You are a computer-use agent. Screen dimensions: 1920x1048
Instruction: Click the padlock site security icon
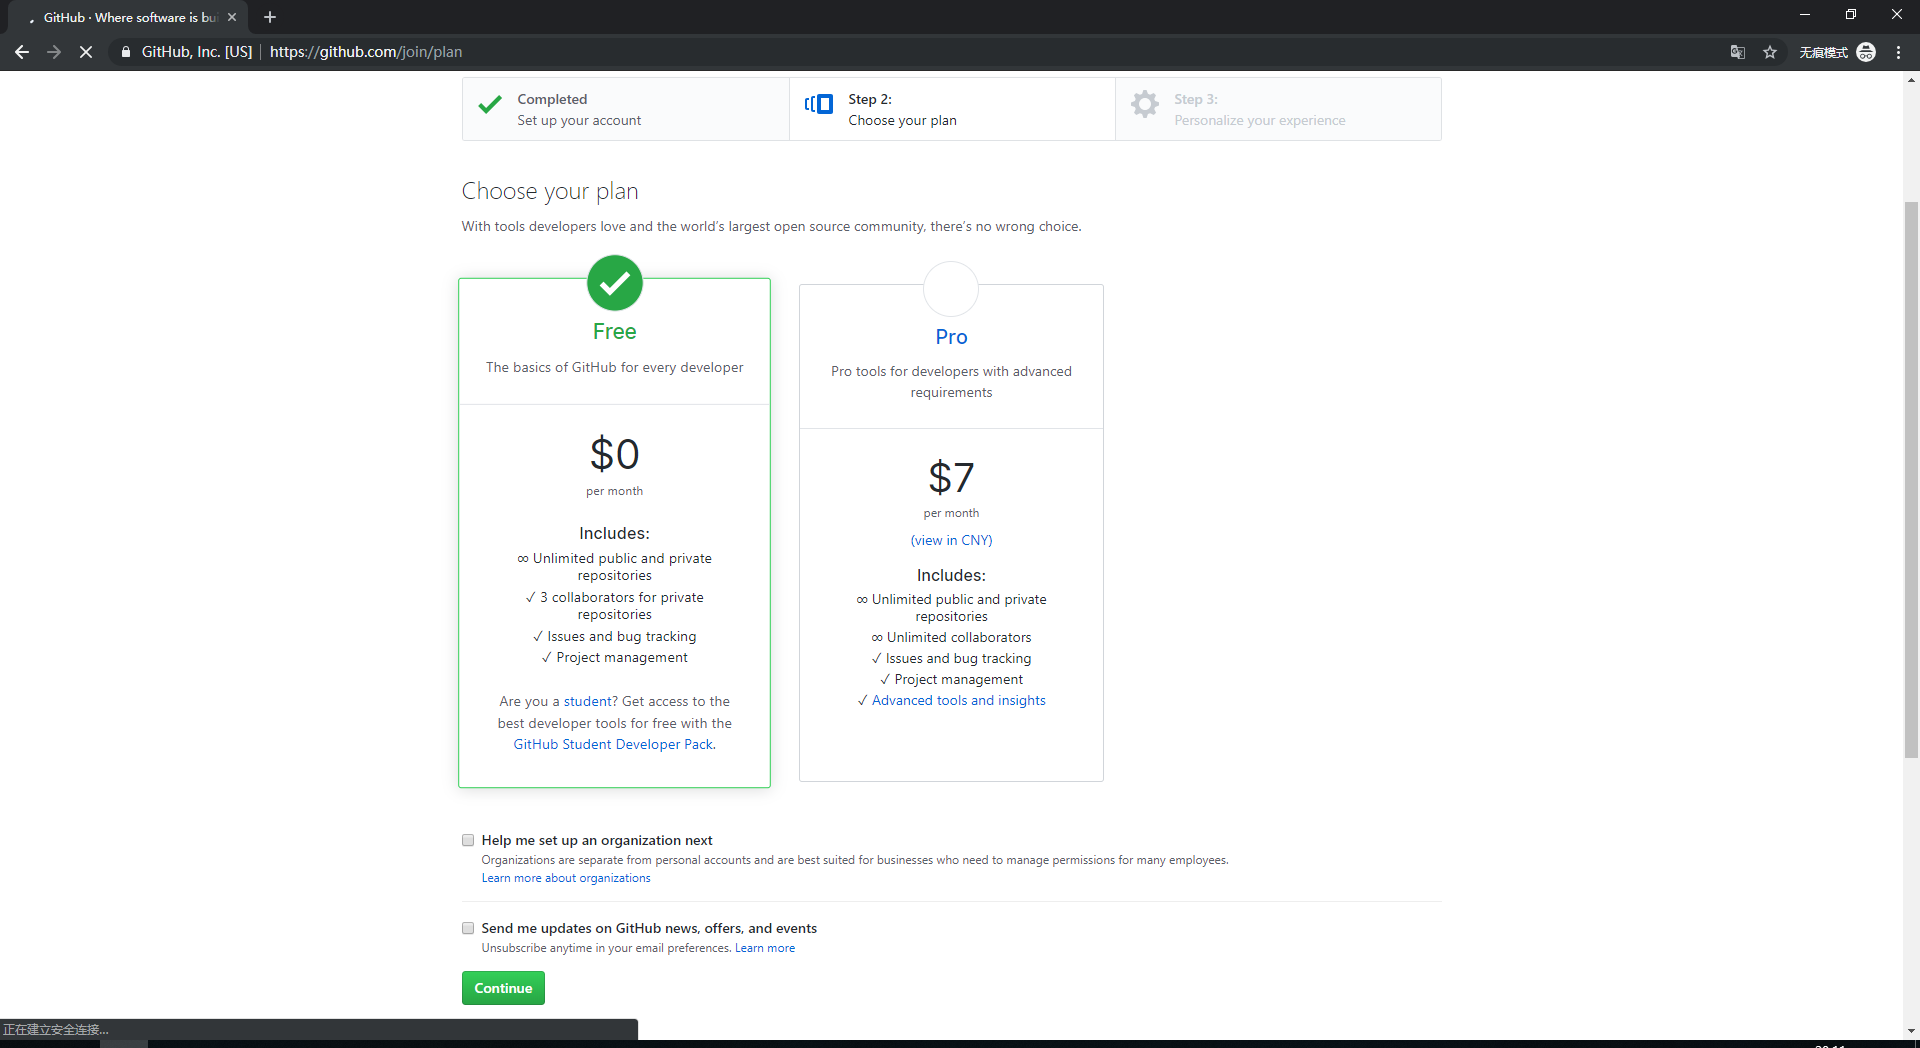[x=126, y=52]
